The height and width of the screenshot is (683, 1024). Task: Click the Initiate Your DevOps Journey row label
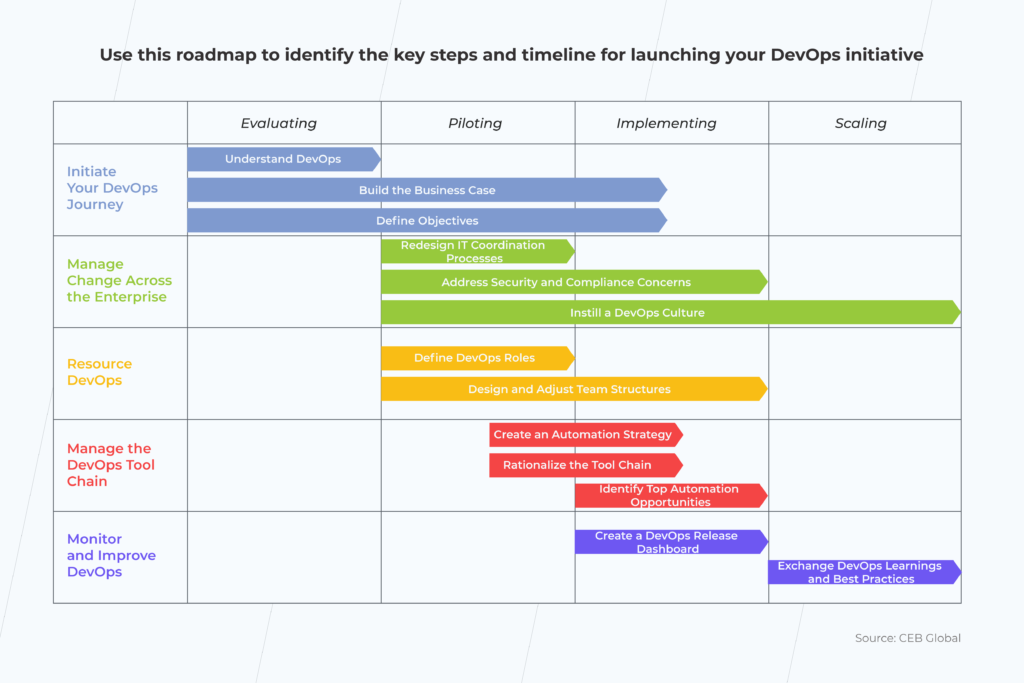pos(112,188)
